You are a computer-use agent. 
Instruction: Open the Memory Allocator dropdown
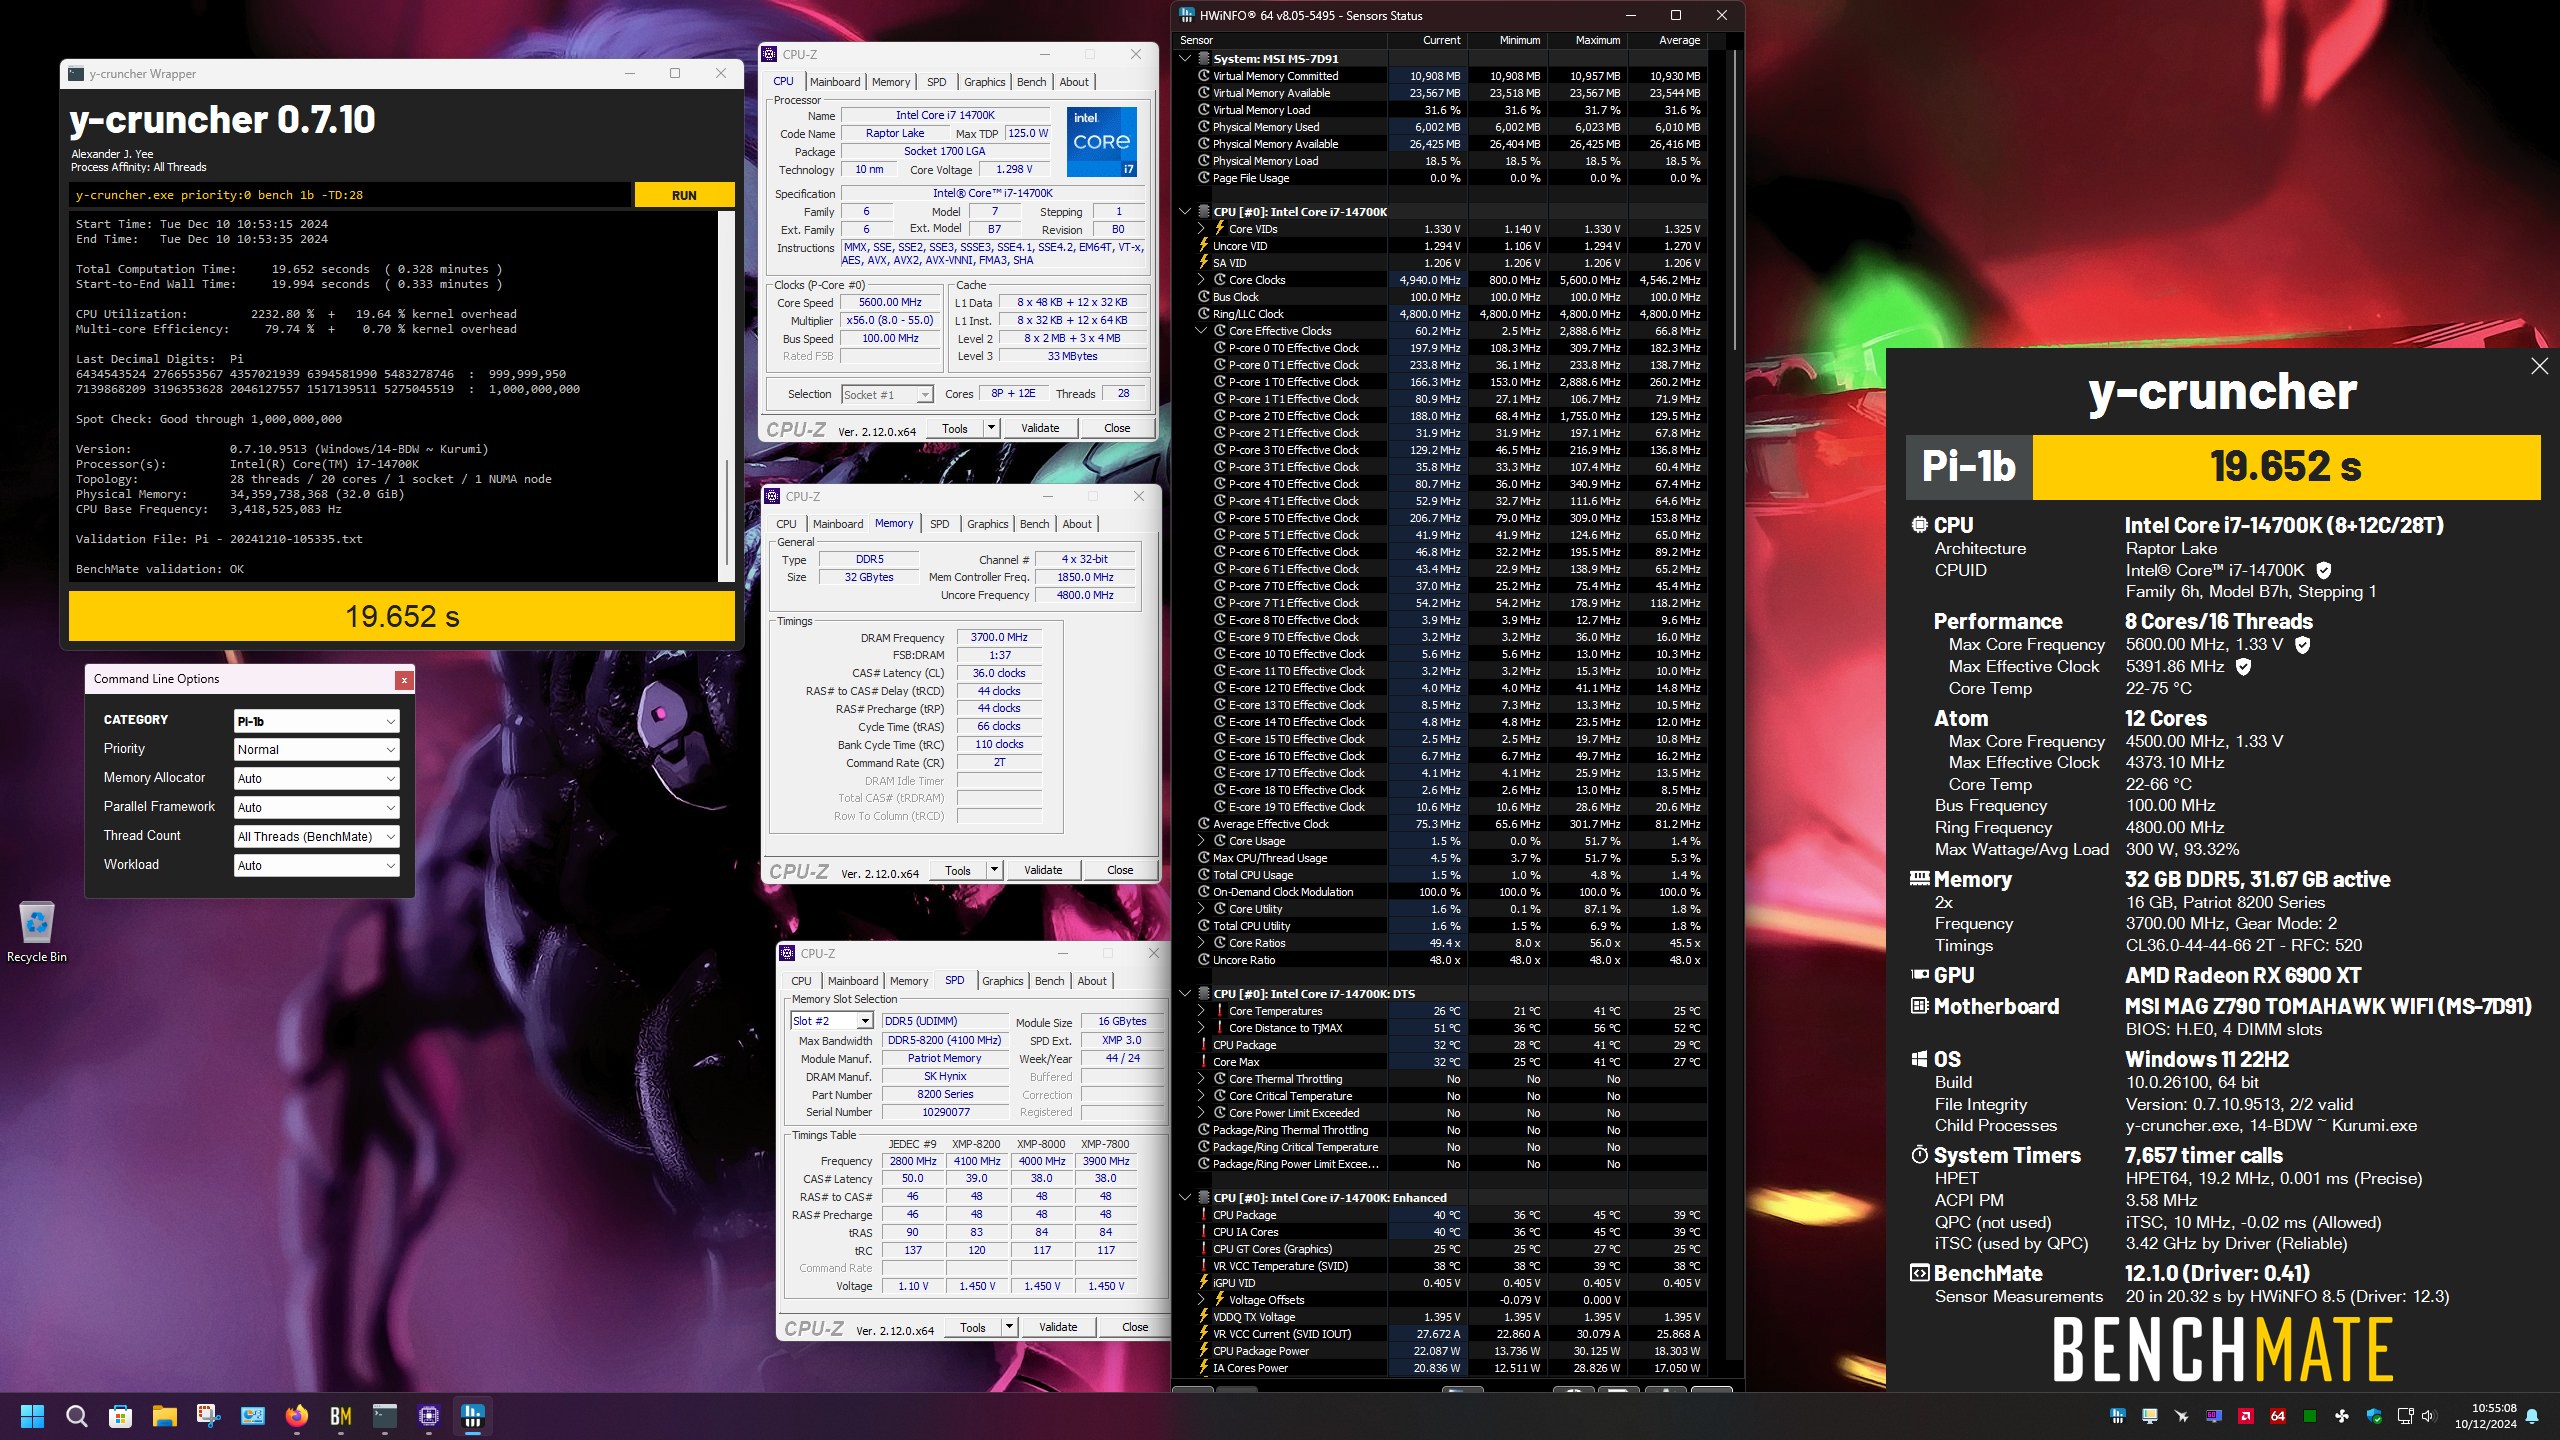pyautogui.click(x=317, y=779)
